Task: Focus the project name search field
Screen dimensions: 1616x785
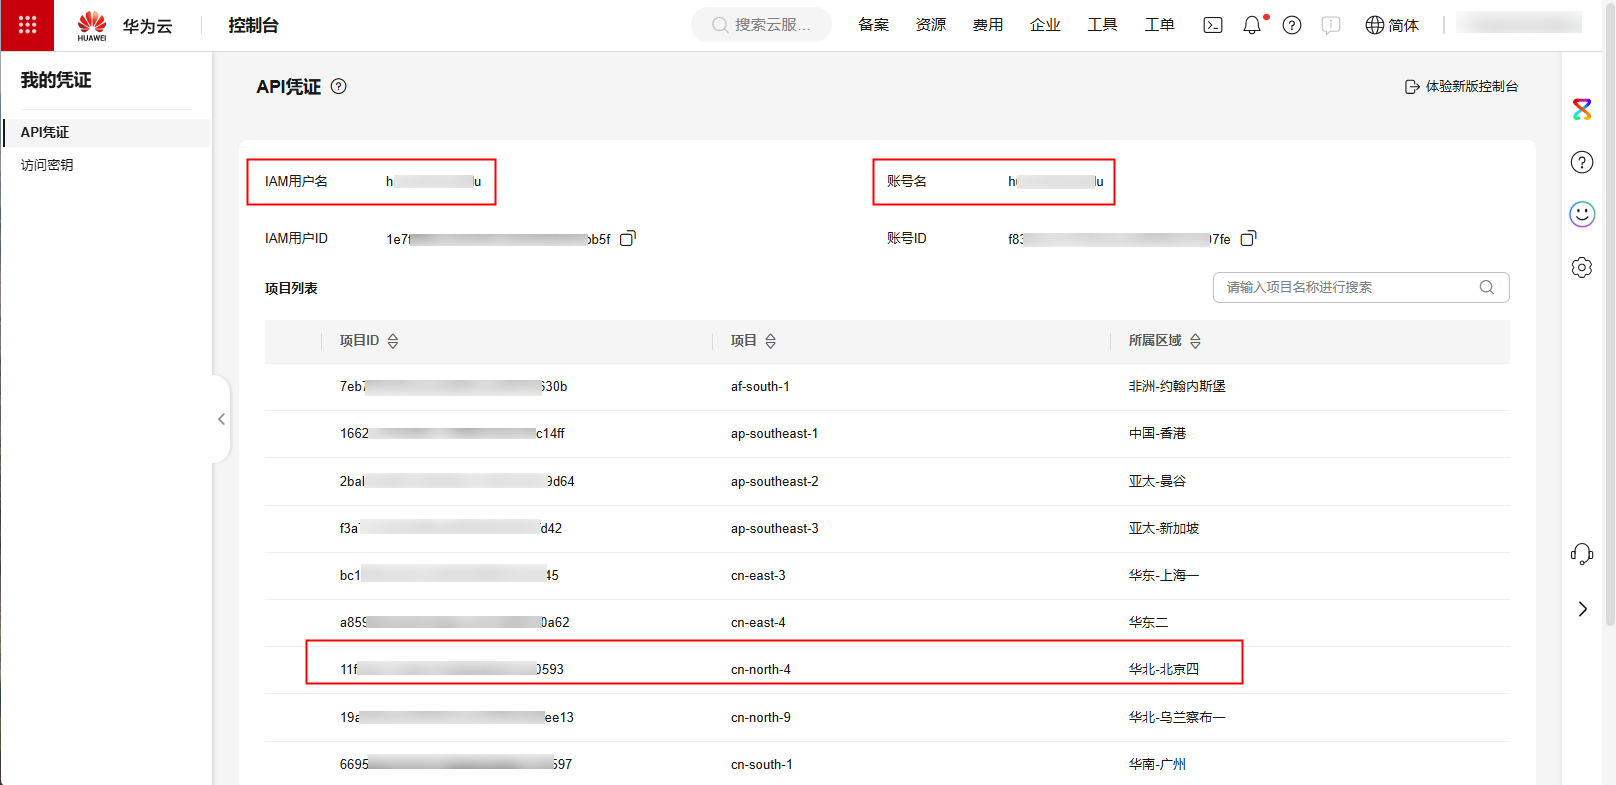Action: click(x=1361, y=287)
